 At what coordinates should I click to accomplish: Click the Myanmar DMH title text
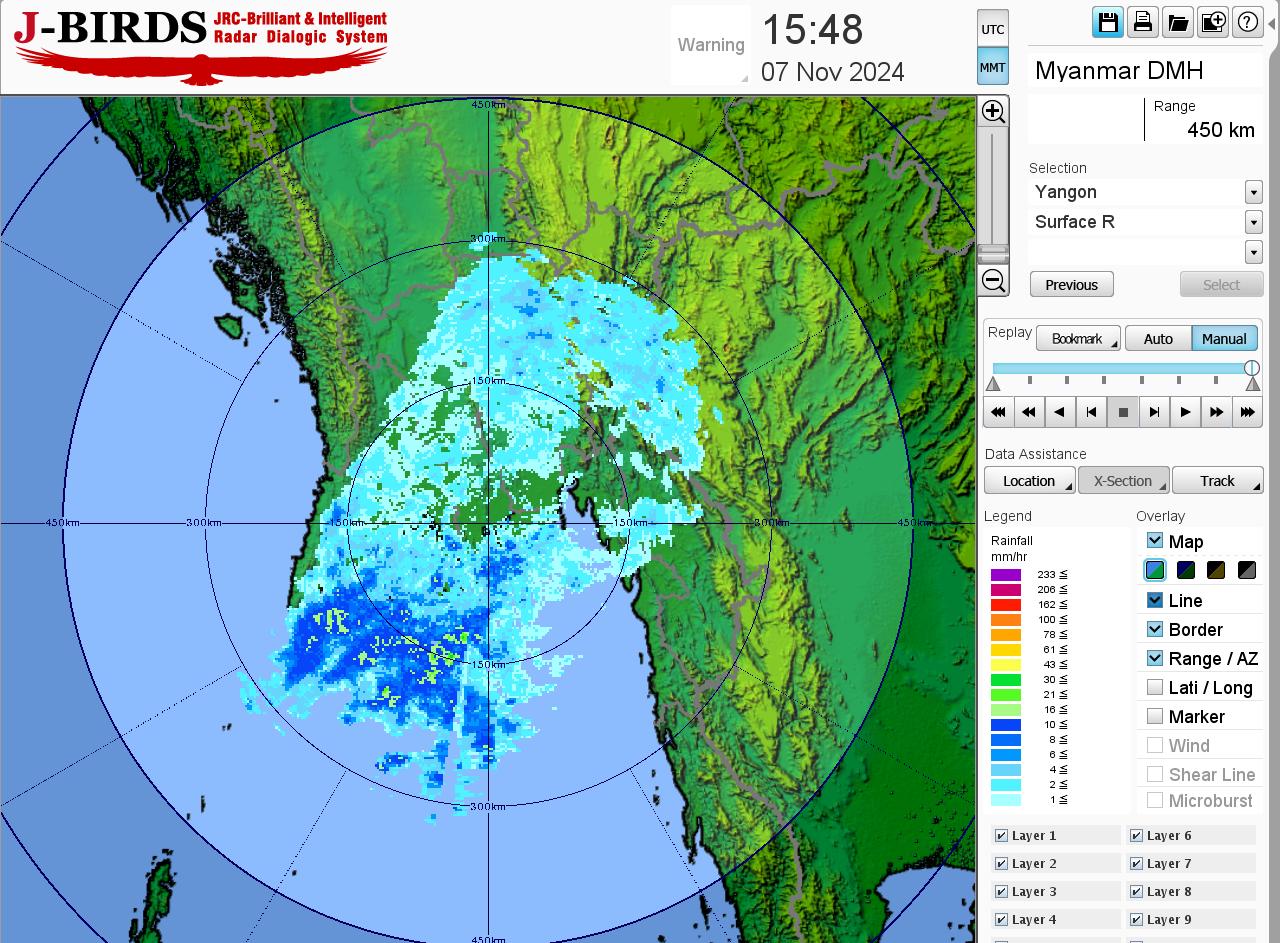[x=1119, y=71]
